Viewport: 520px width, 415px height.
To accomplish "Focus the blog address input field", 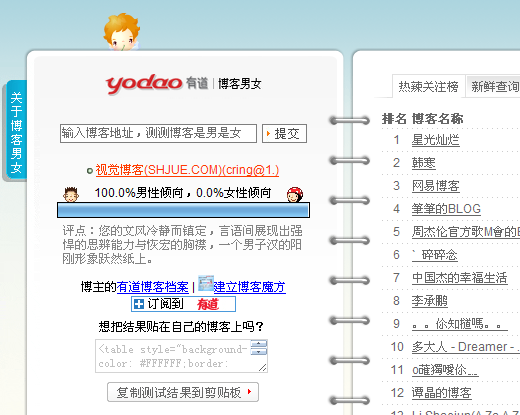I will pos(158,133).
